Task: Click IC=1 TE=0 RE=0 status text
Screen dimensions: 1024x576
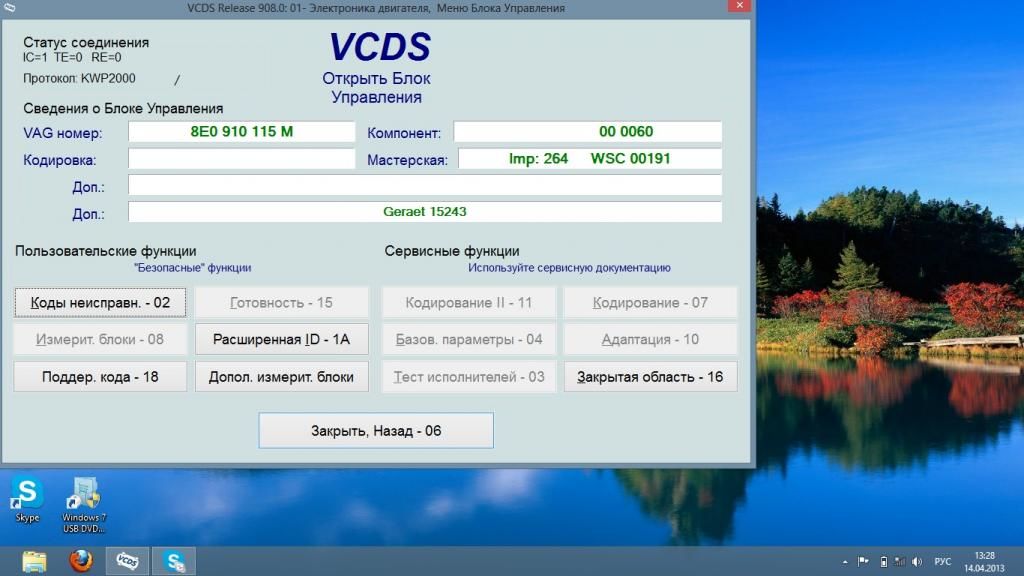Action: pyautogui.click(x=72, y=57)
